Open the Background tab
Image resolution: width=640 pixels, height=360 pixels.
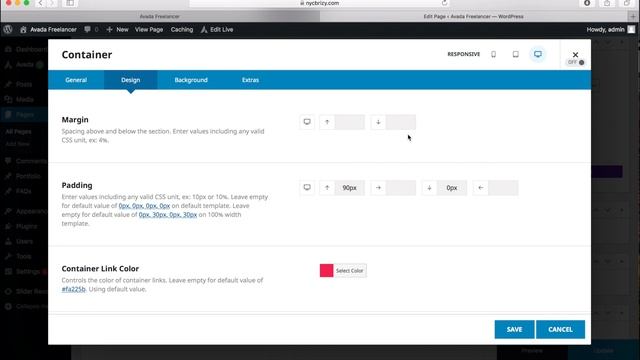191,80
